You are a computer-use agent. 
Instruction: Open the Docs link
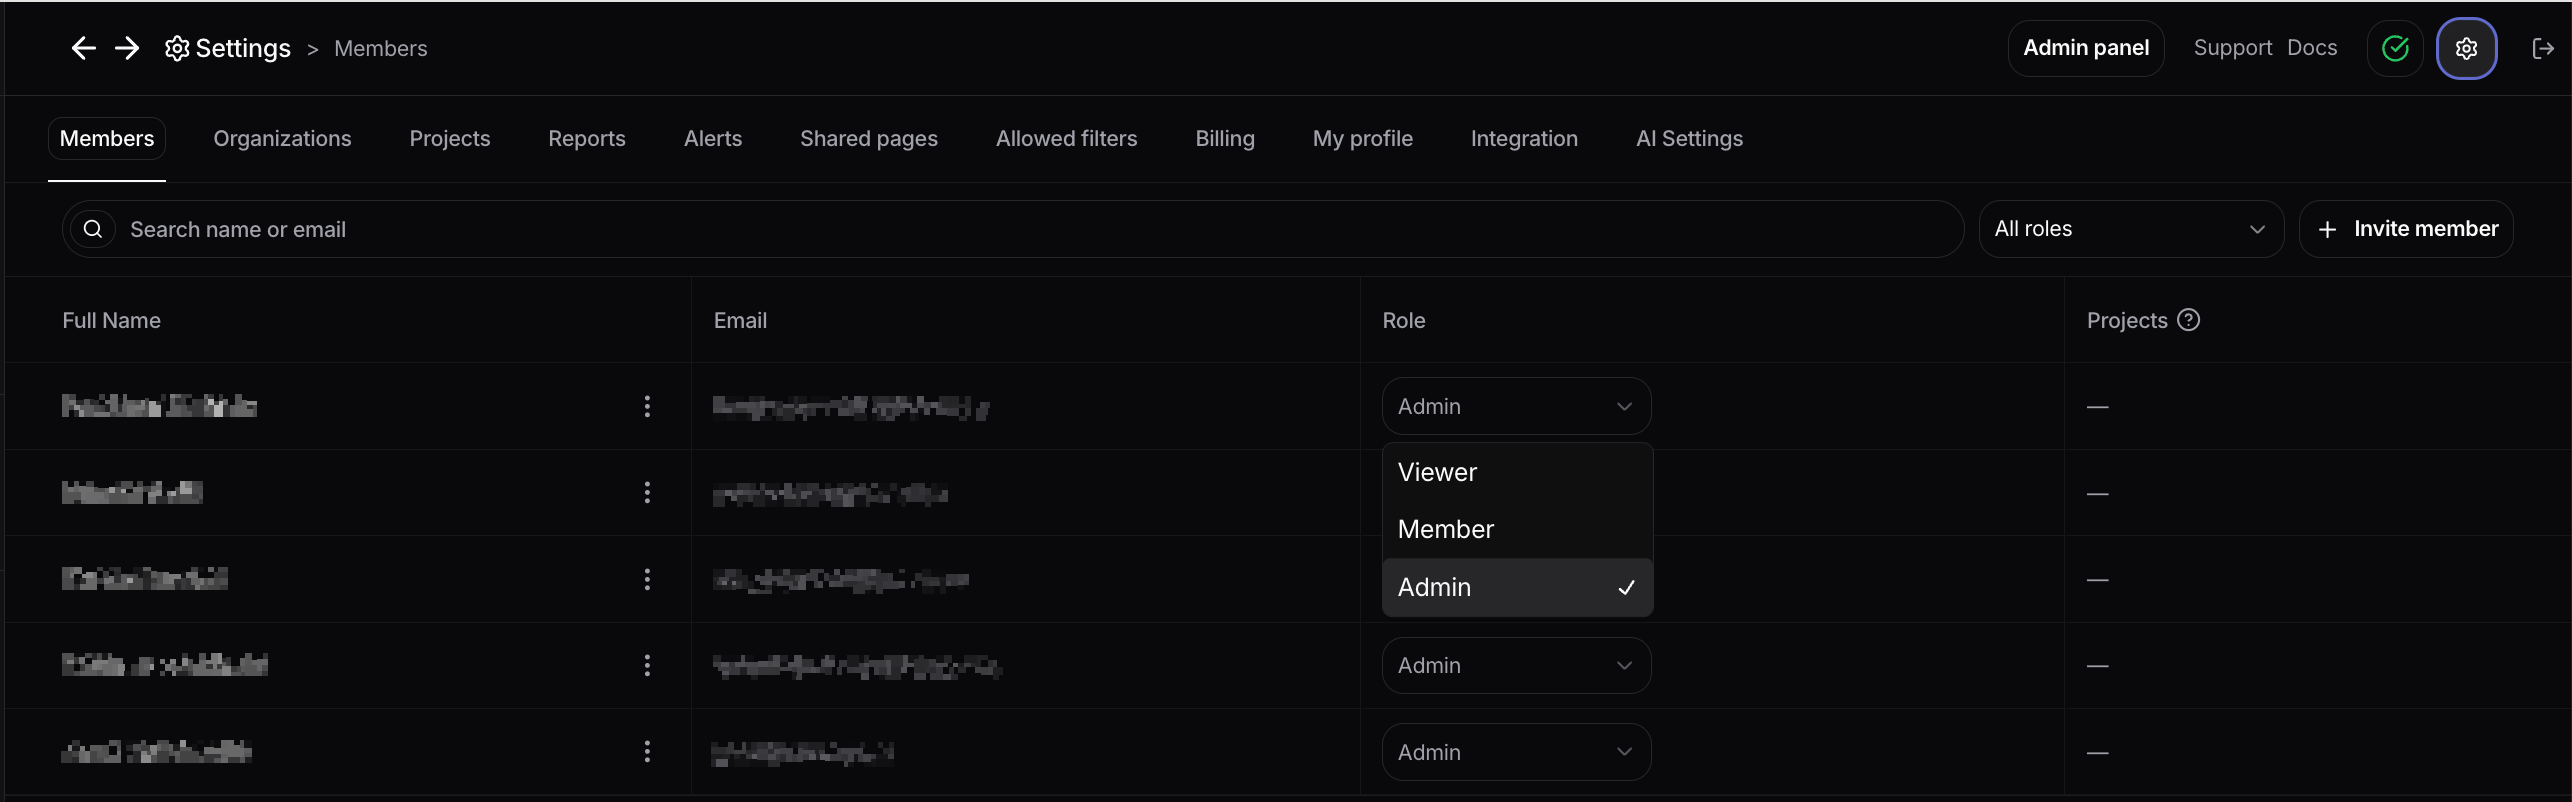[x=2312, y=48]
